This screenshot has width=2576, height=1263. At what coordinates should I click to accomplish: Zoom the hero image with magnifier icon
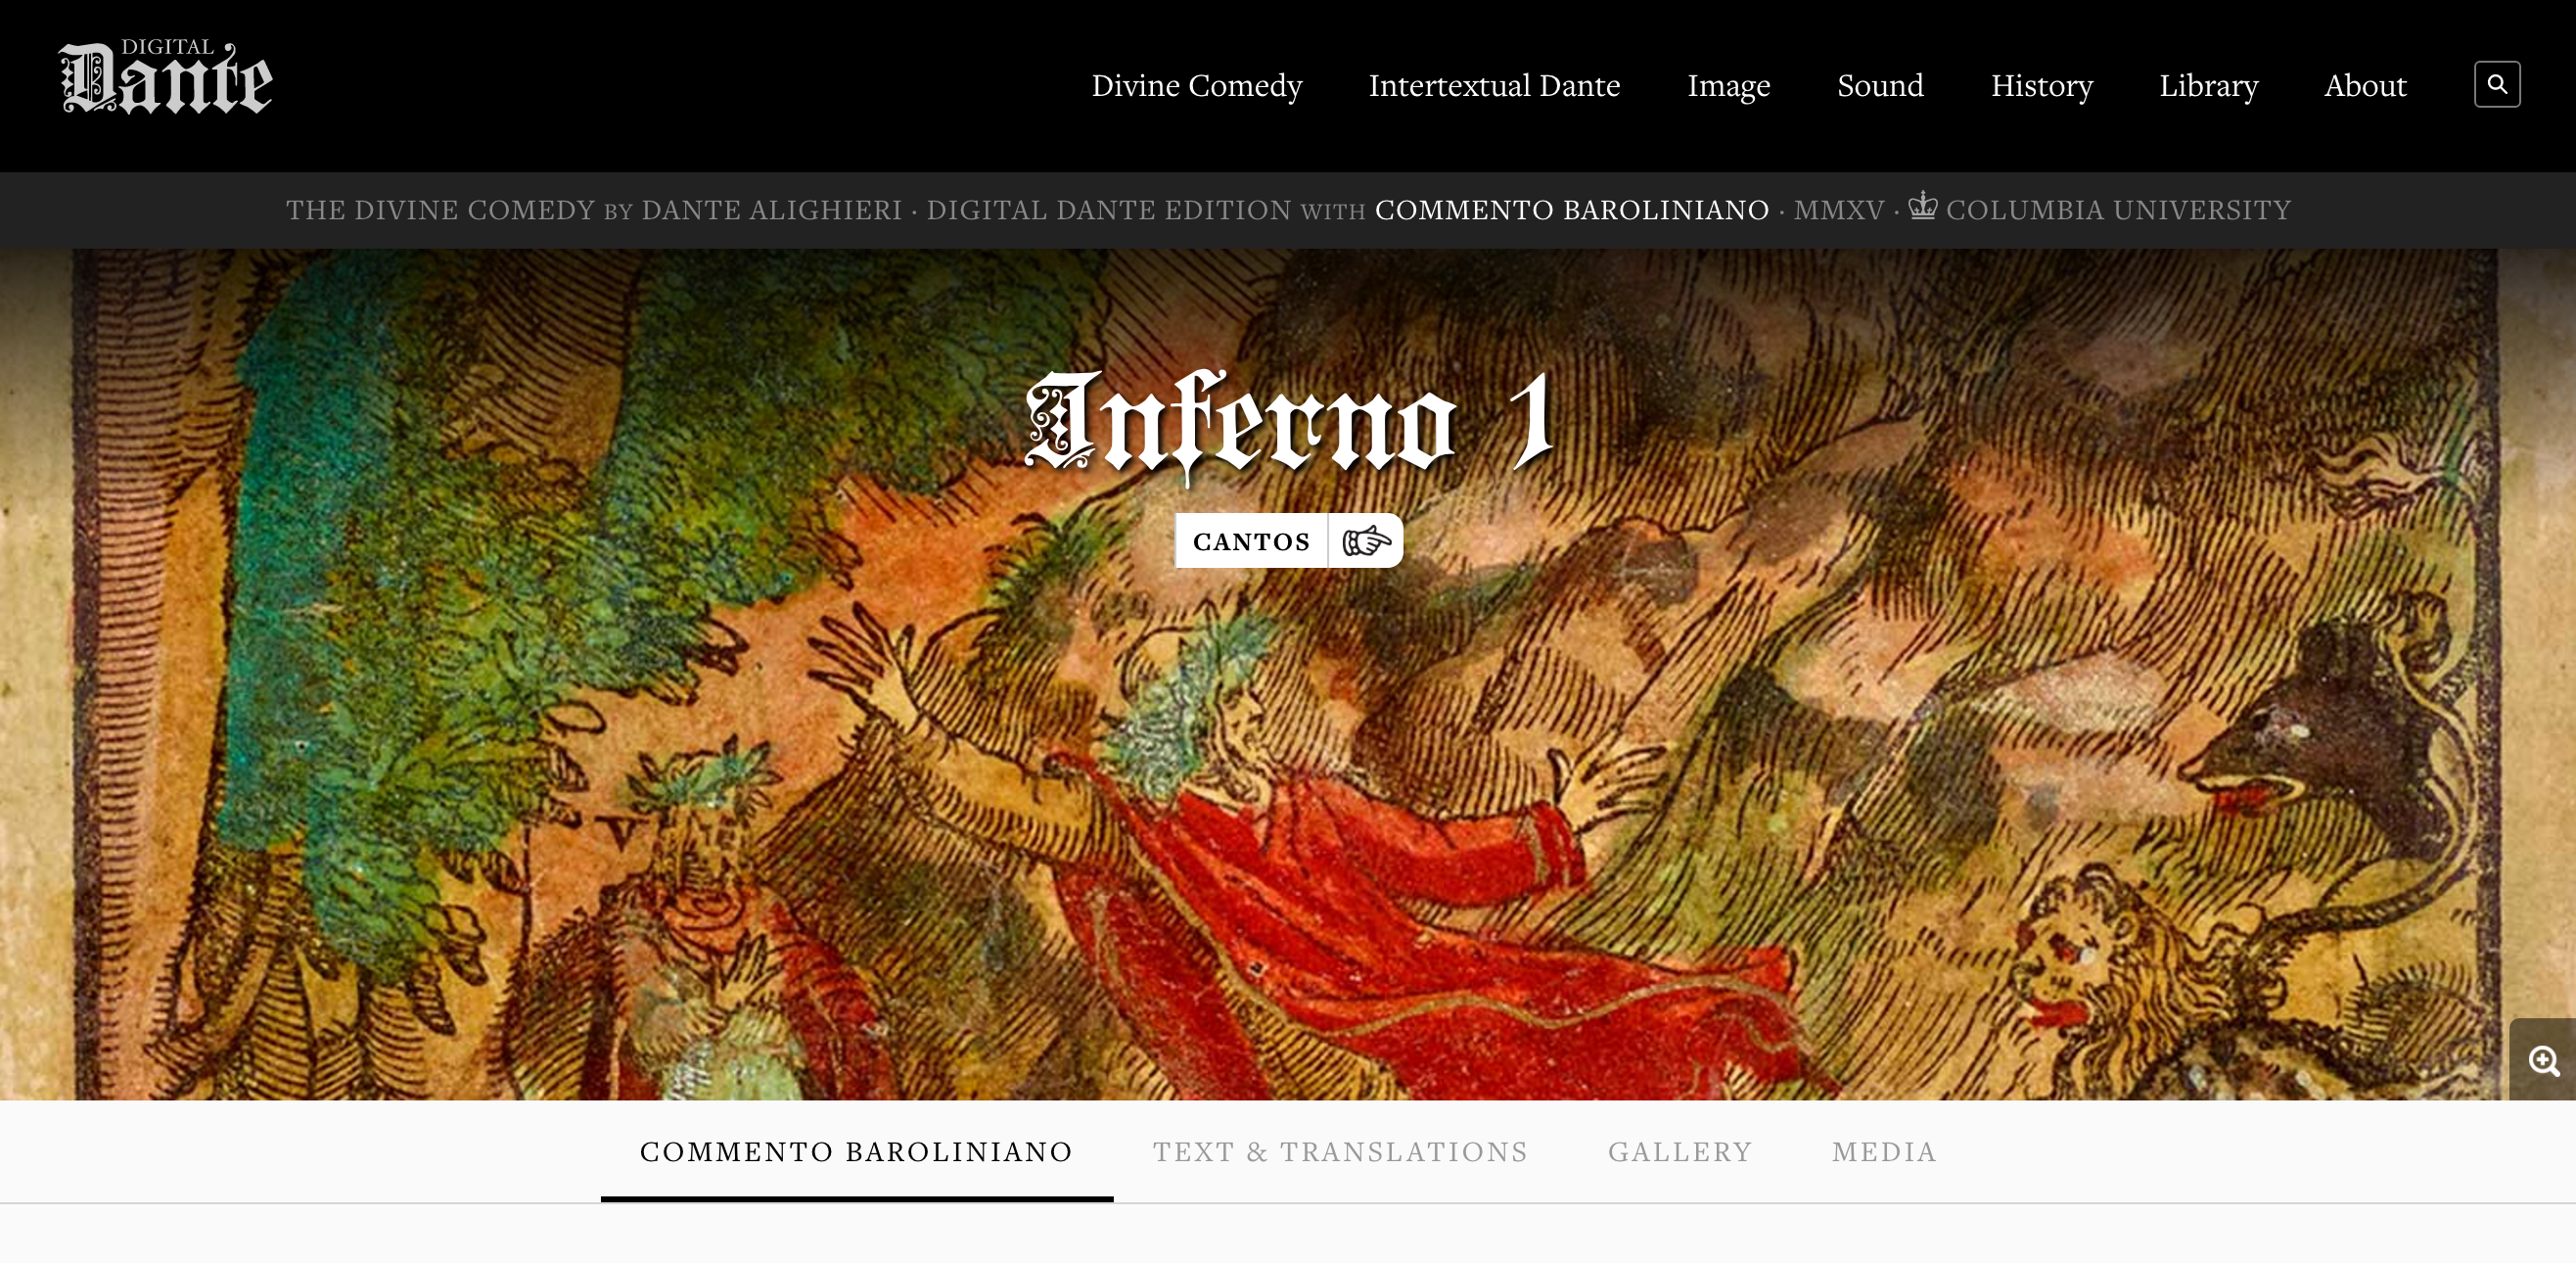click(2543, 1060)
